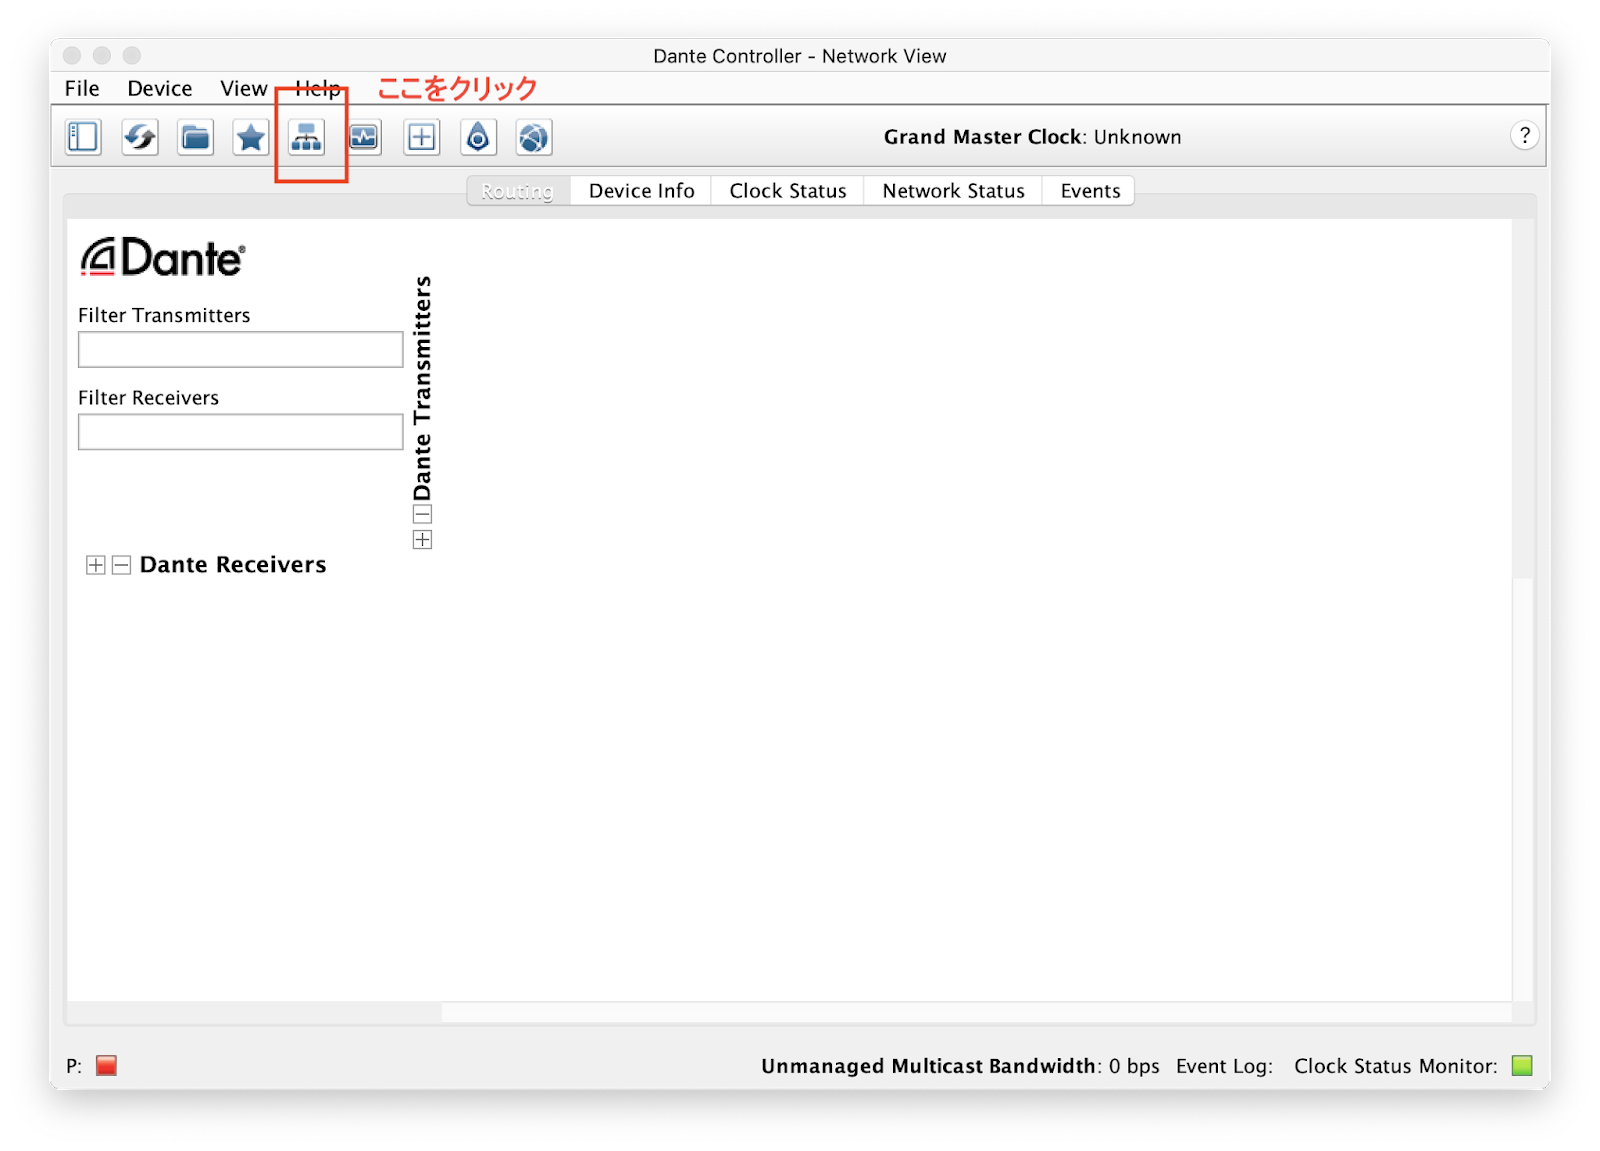This screenshot has width=1600, height=1151.
Task: Save preset using the star icon
Action: pyautogui.click(x=251, y=137)
